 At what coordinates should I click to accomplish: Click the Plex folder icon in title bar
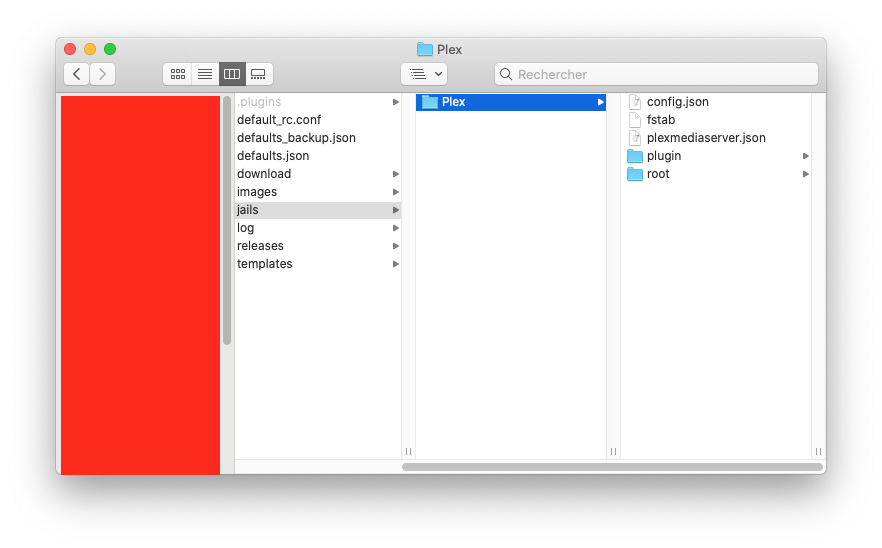pos(425,50)
